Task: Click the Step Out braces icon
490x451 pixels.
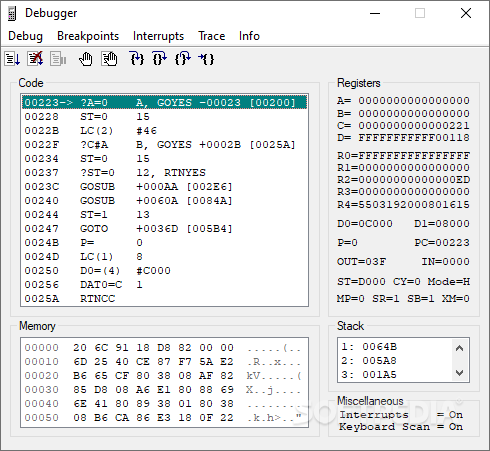Action: click(x=182, y=59)
